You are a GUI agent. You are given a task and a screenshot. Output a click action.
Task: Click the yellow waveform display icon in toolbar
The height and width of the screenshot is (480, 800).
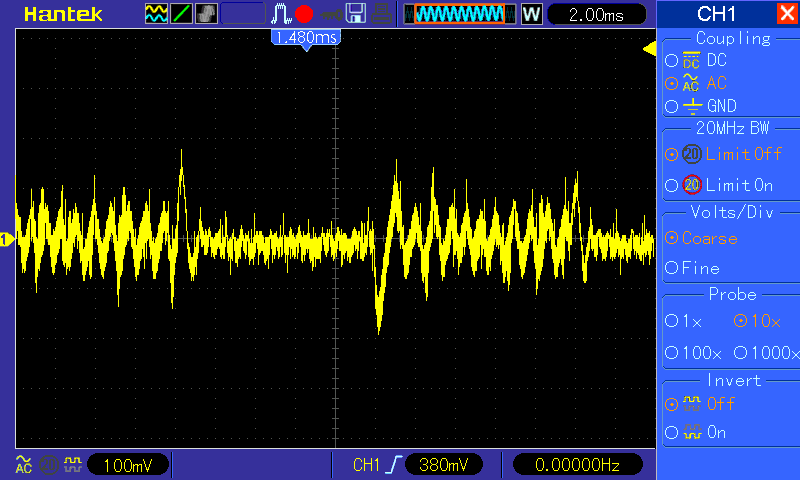pyautogui.click(x=156, y=14)
